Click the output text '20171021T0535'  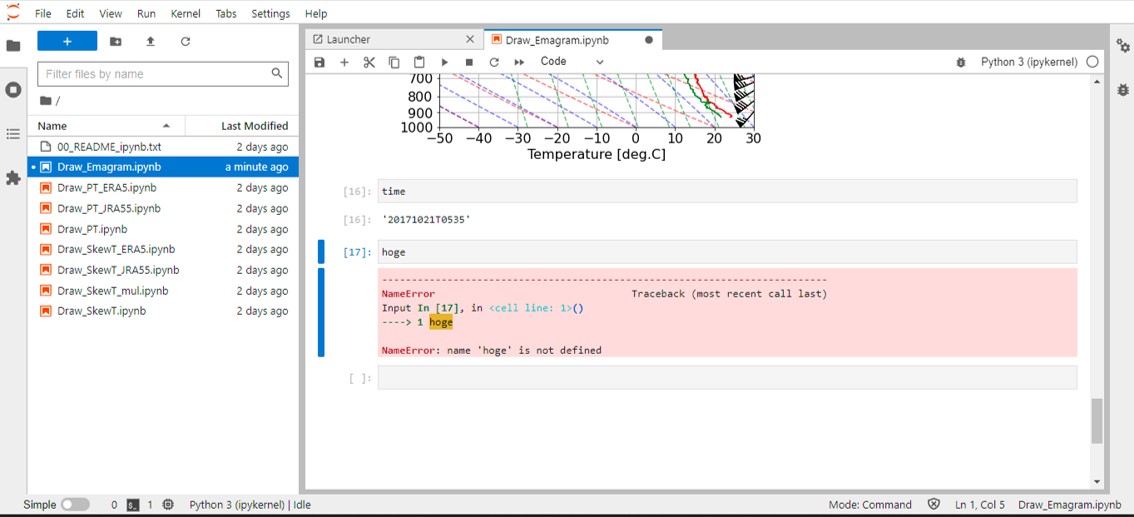point(426,219)
